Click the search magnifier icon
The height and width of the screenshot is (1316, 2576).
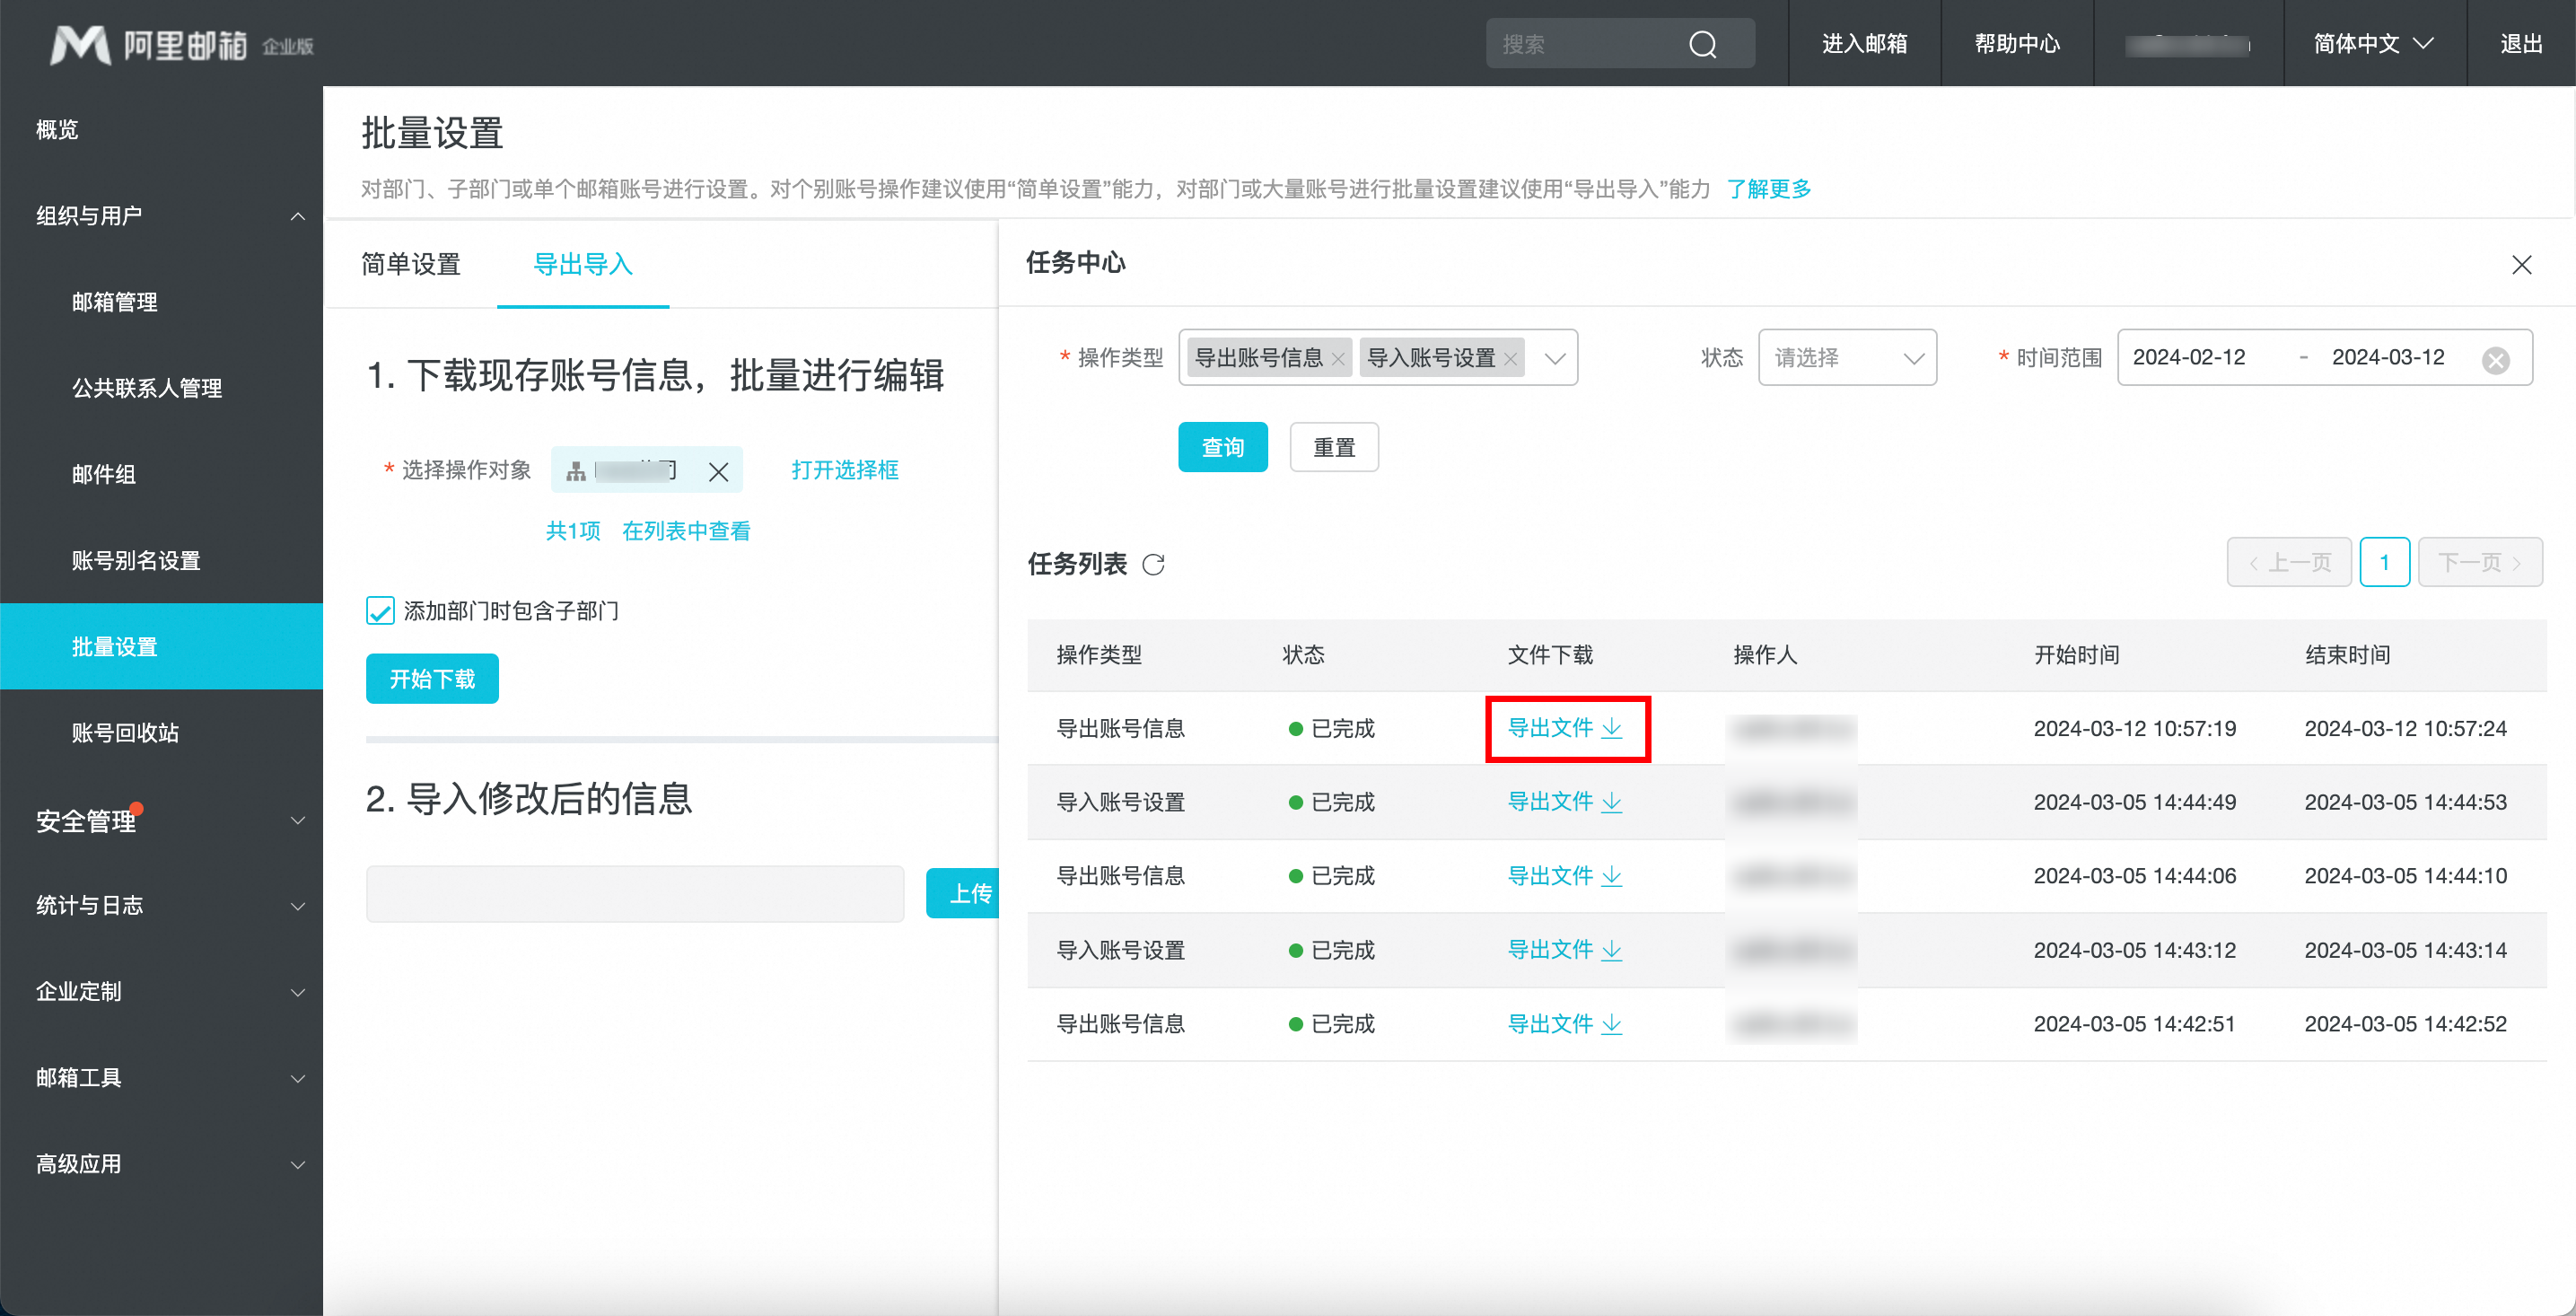[1702, 44]
